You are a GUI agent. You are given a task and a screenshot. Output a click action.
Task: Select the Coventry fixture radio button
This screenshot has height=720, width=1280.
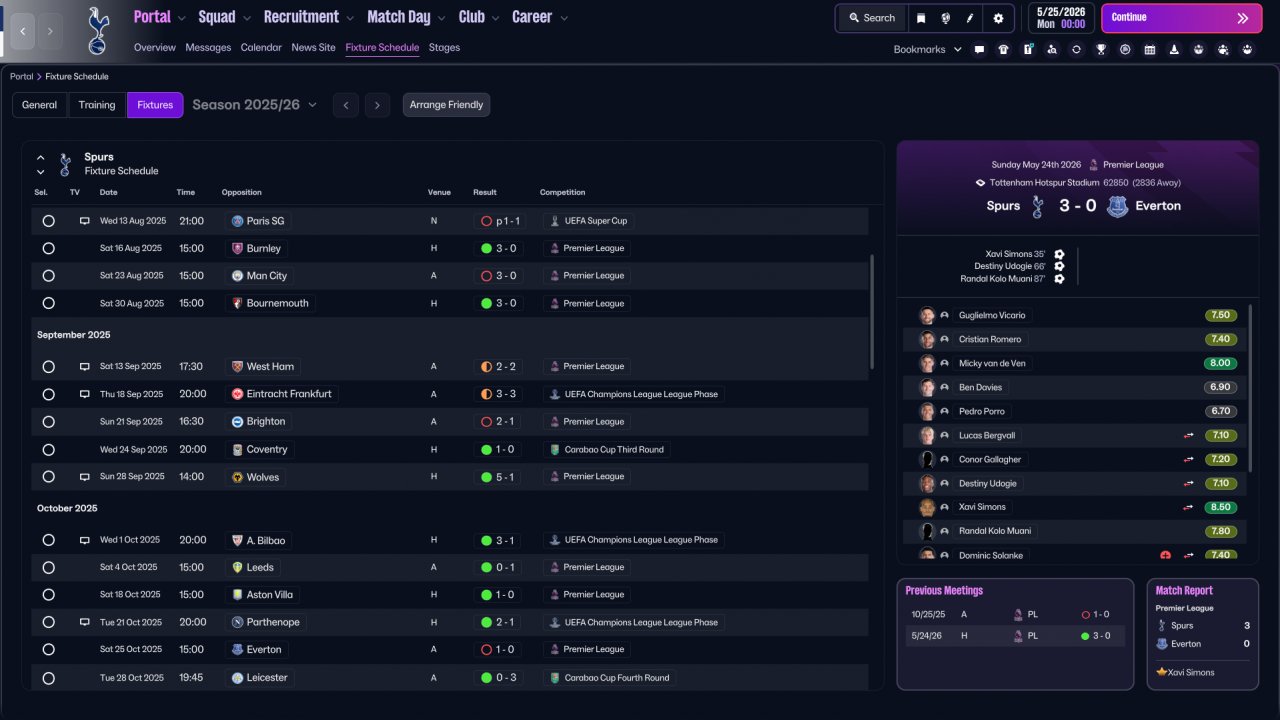[48, 450]
